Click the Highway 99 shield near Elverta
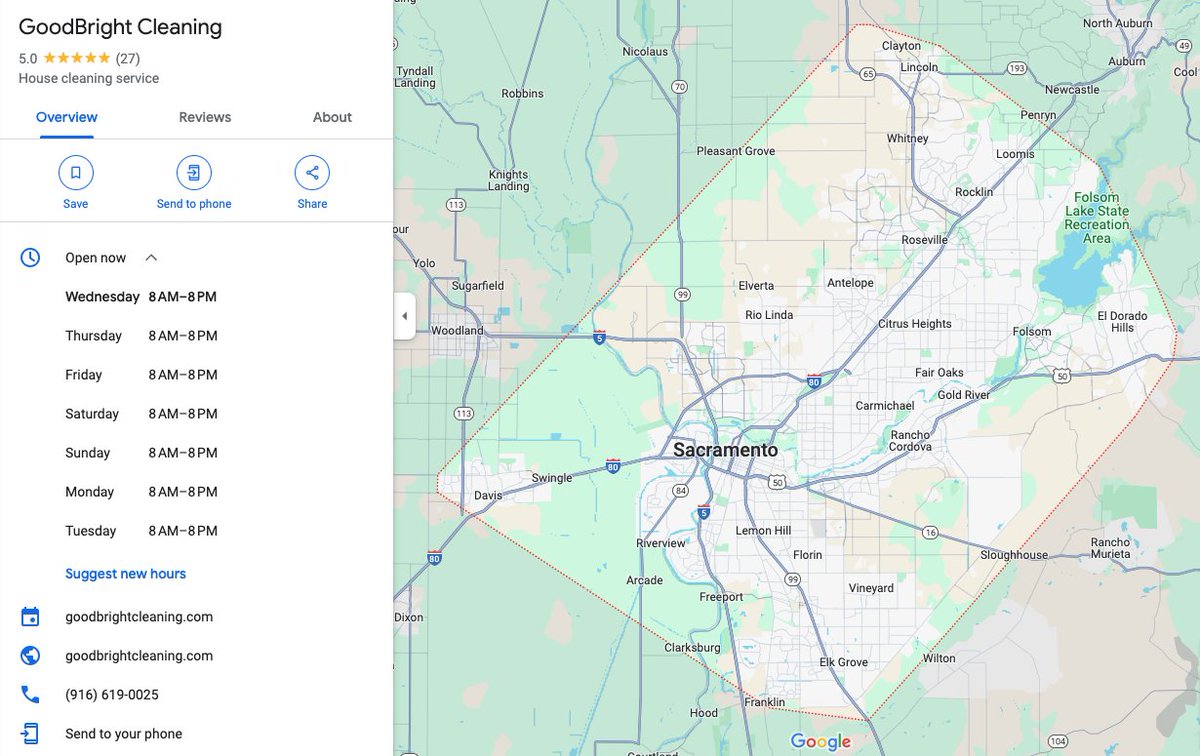Screen dimensions: 1200x756 point(682,295)
